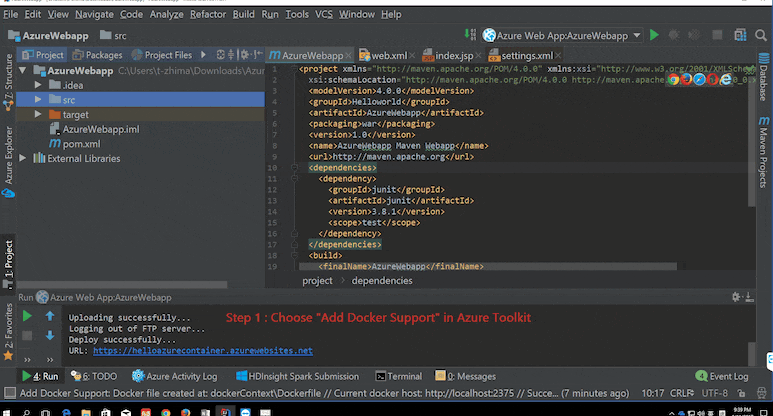Open in Opera browser icon
Screen dimensions: 773x416
click(x=712, y=79)
